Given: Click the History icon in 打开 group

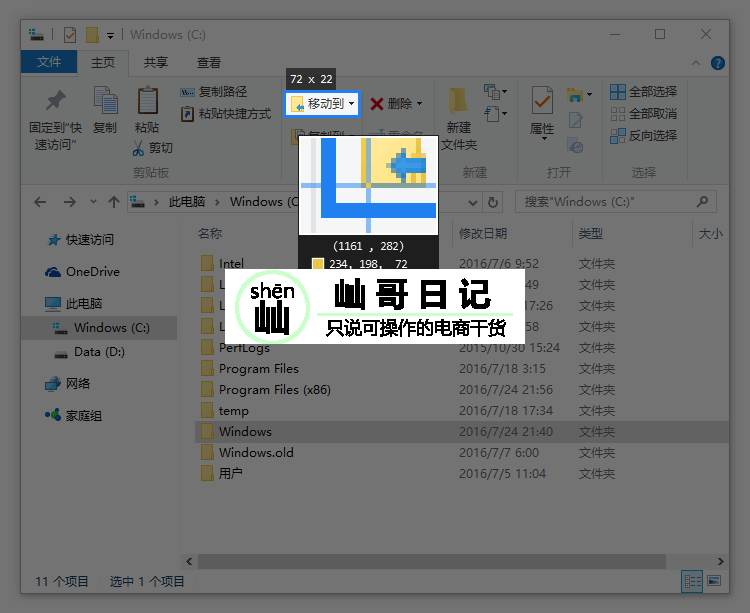Looking at the screenshot, I should coord(575,145).
